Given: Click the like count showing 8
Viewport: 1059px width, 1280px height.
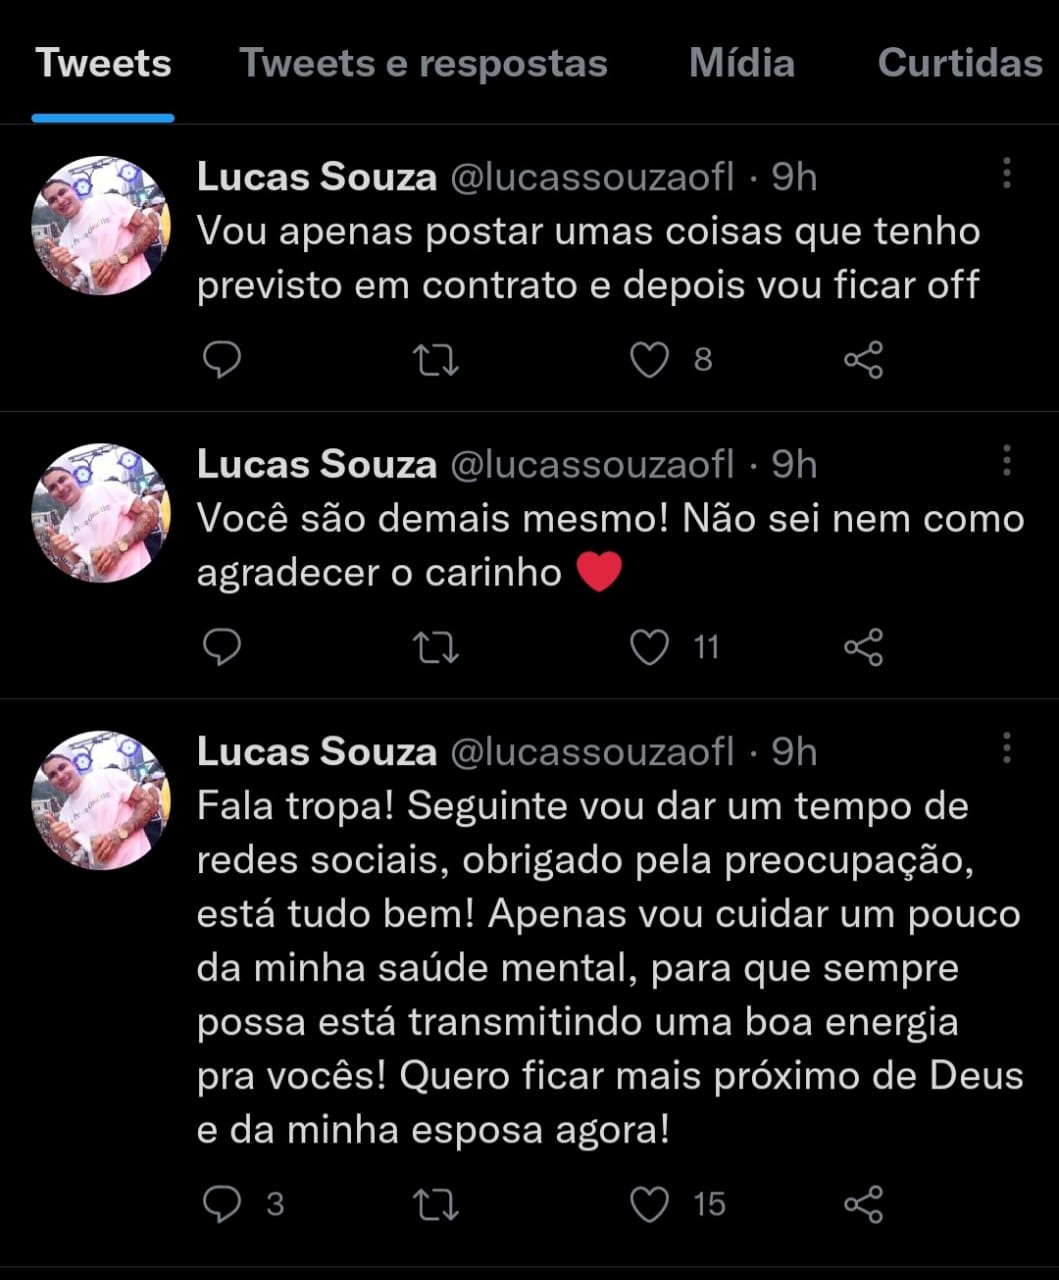Looking at the screenshot, I should pos(702,361).
